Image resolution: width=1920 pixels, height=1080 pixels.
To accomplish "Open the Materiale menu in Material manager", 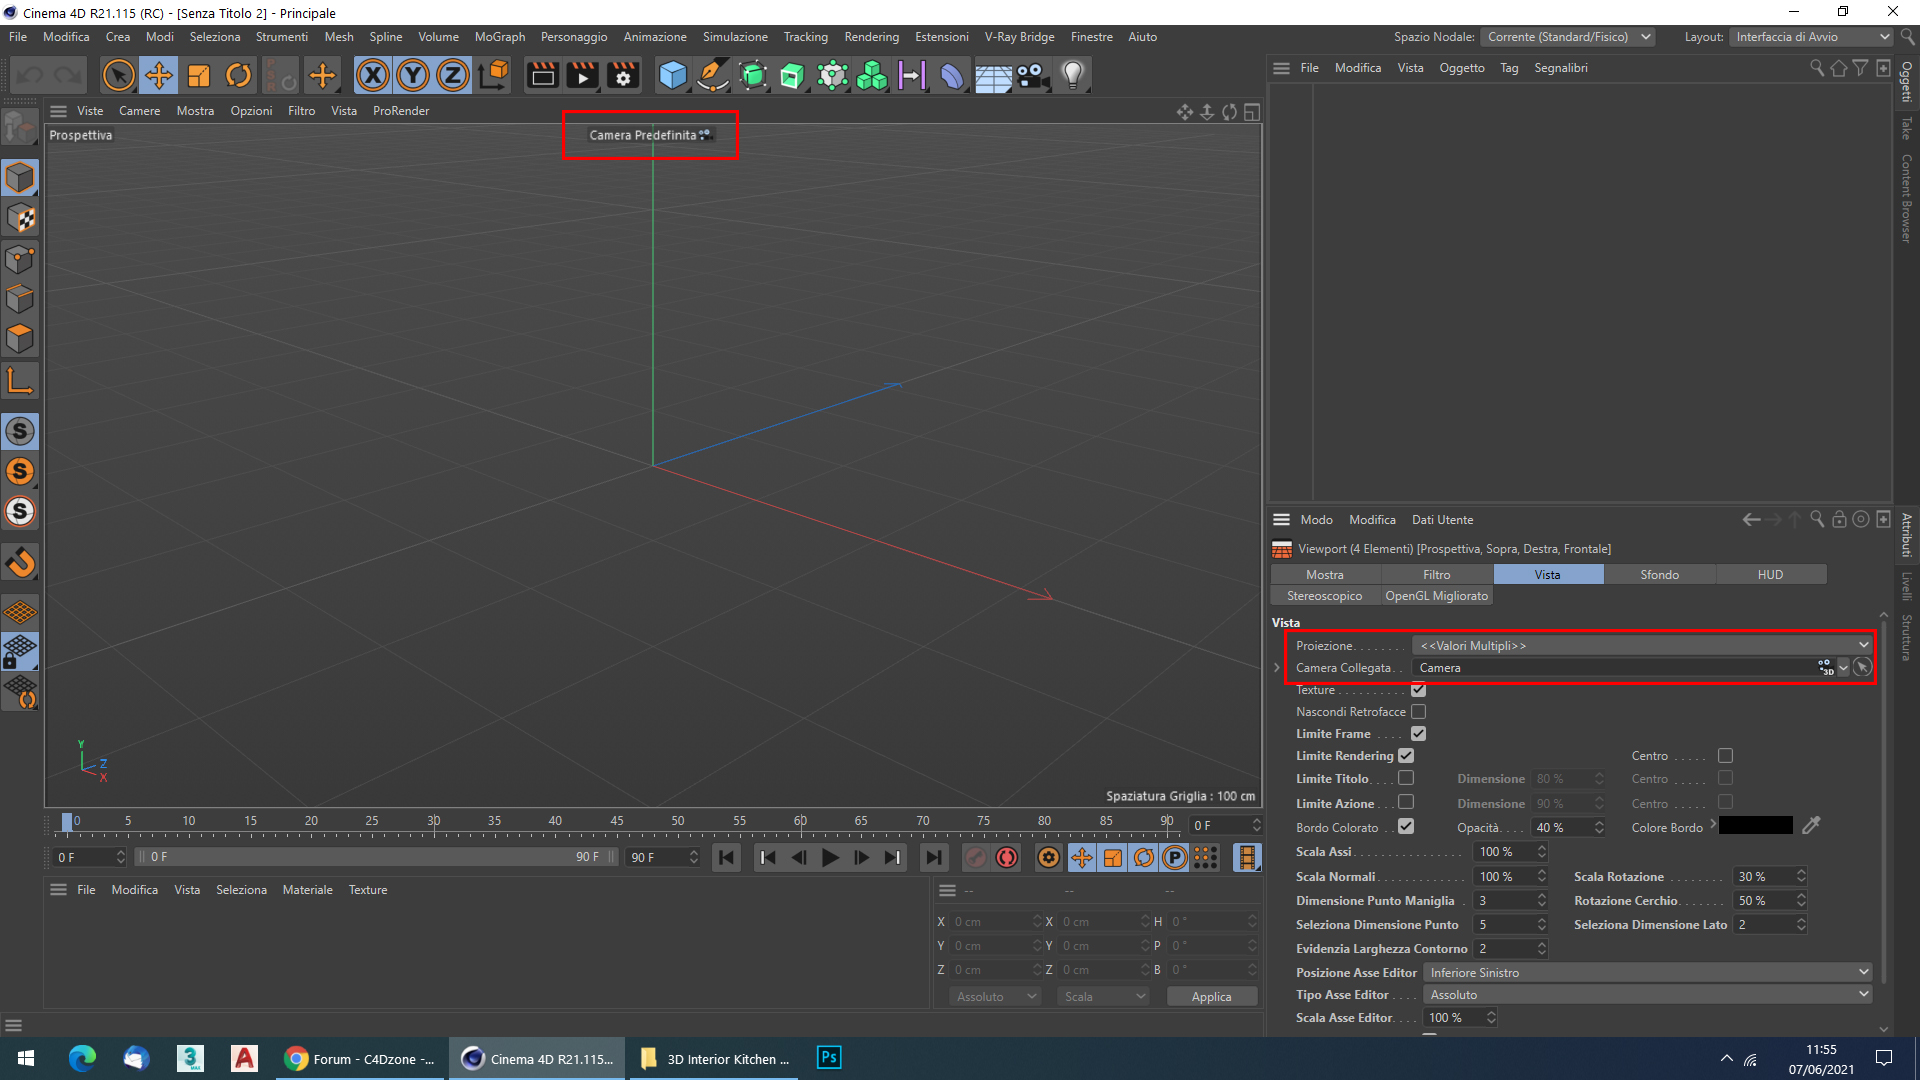I will tap(307, 890).
